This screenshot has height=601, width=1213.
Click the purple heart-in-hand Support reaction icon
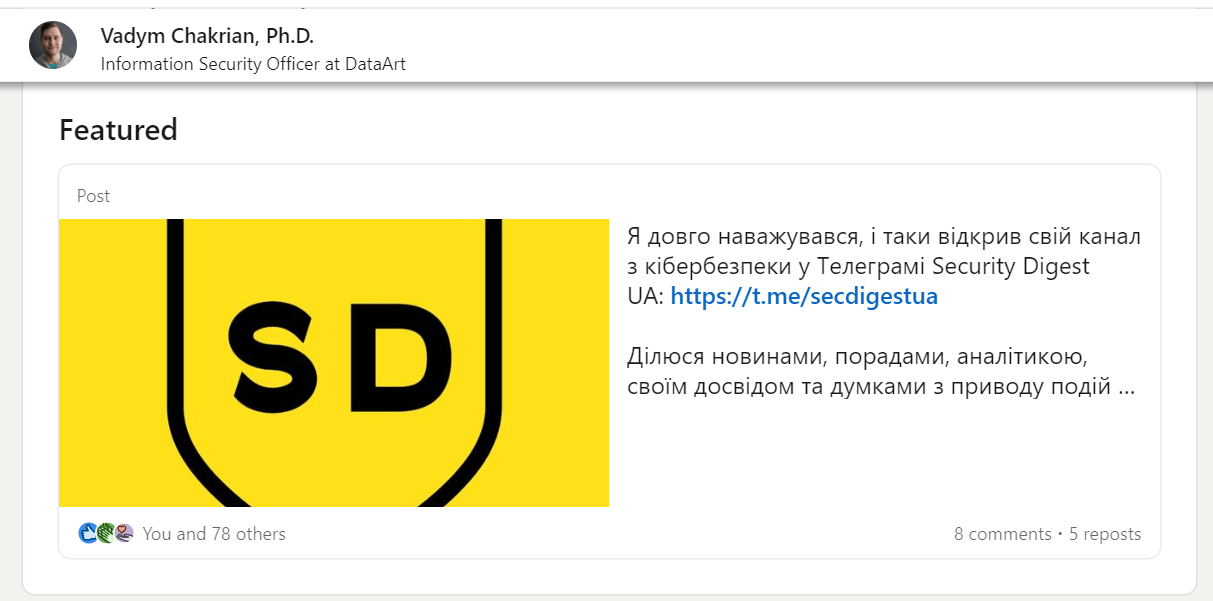pos(123,533)
